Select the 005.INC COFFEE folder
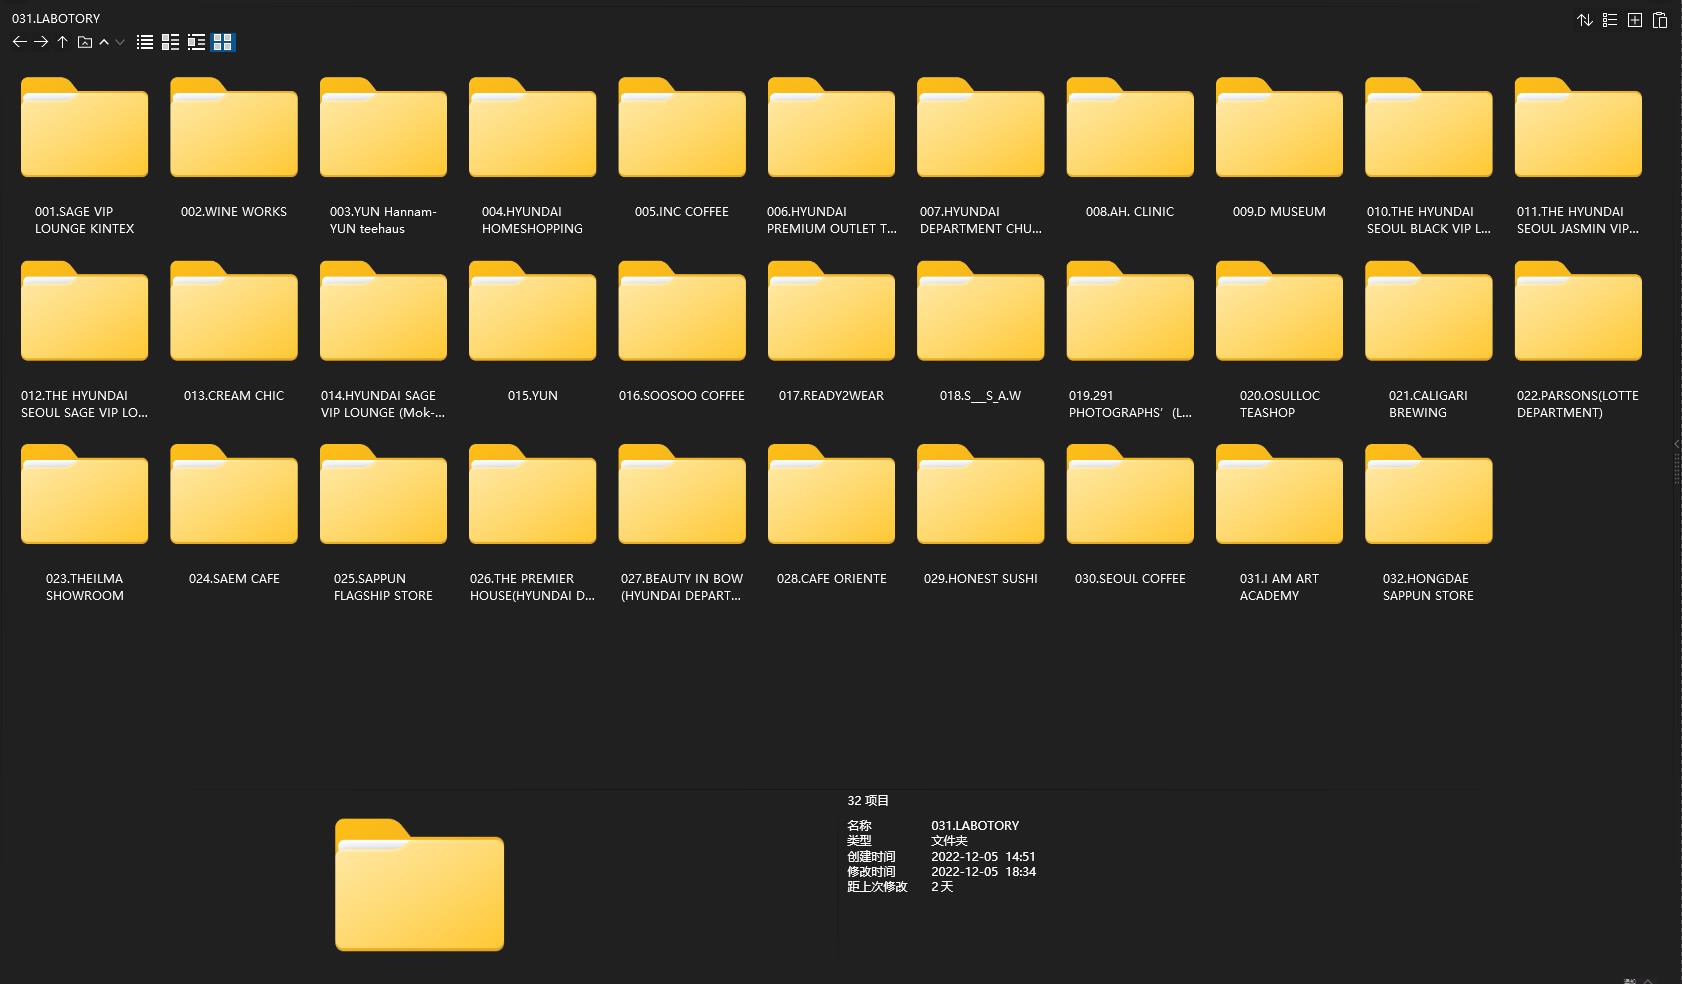 tap(682, 128)
